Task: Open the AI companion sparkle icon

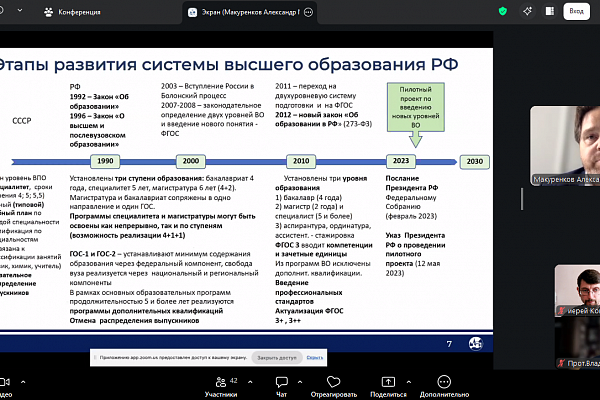Action: 527,11
